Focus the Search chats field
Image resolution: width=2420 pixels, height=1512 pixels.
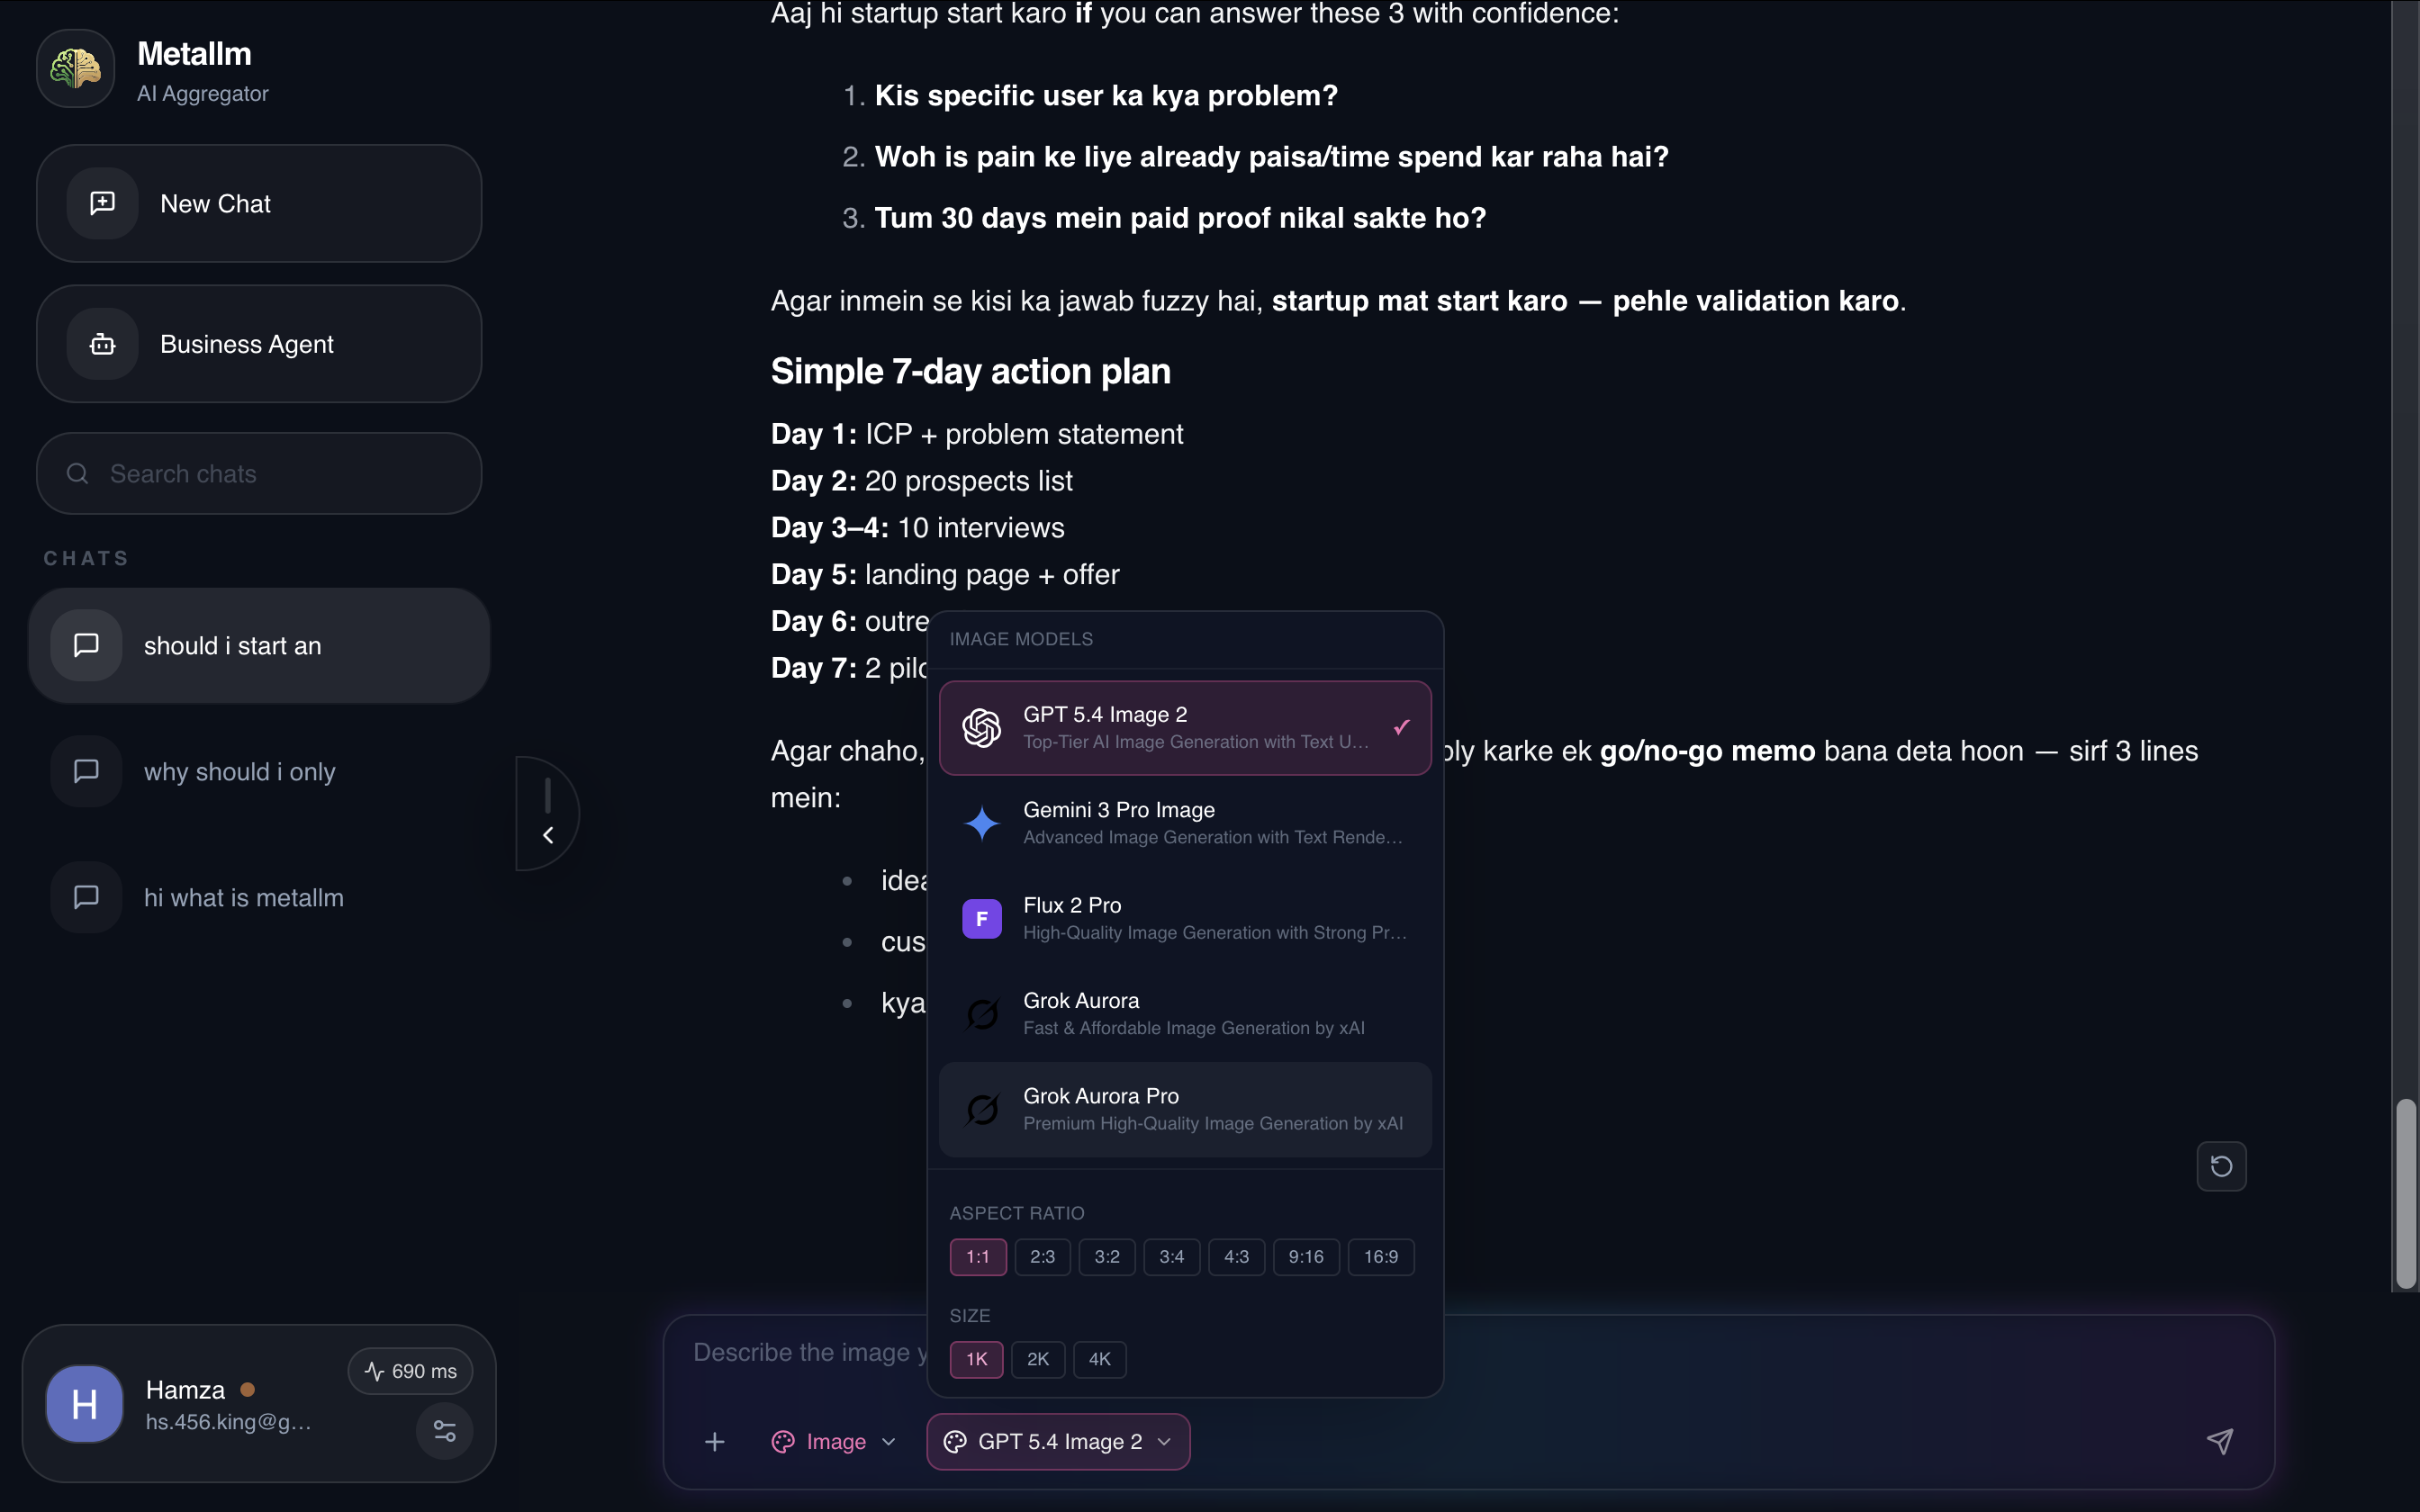(259, 473)
